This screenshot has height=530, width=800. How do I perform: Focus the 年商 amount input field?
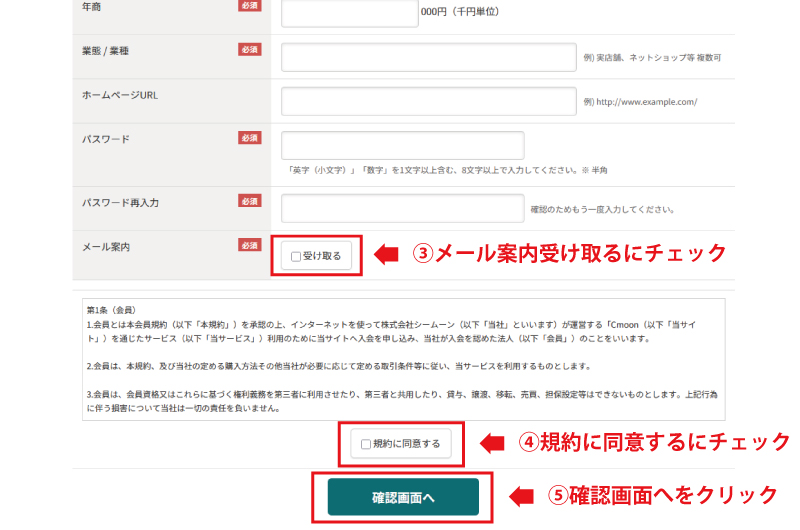(x=349, y=13)
